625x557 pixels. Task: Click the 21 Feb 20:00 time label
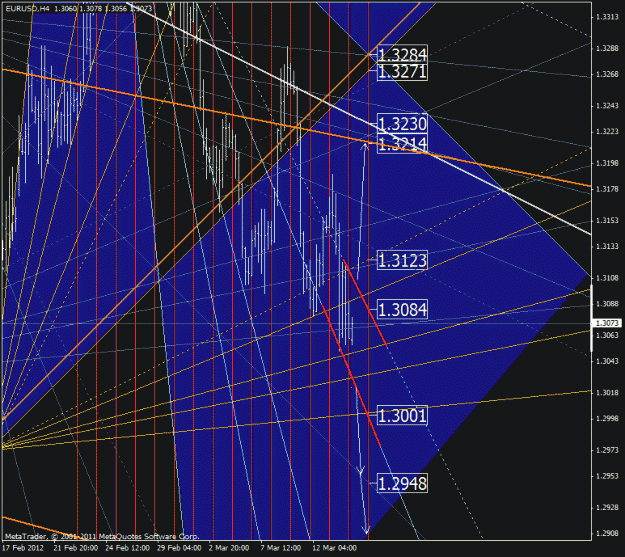click(76, 548)
